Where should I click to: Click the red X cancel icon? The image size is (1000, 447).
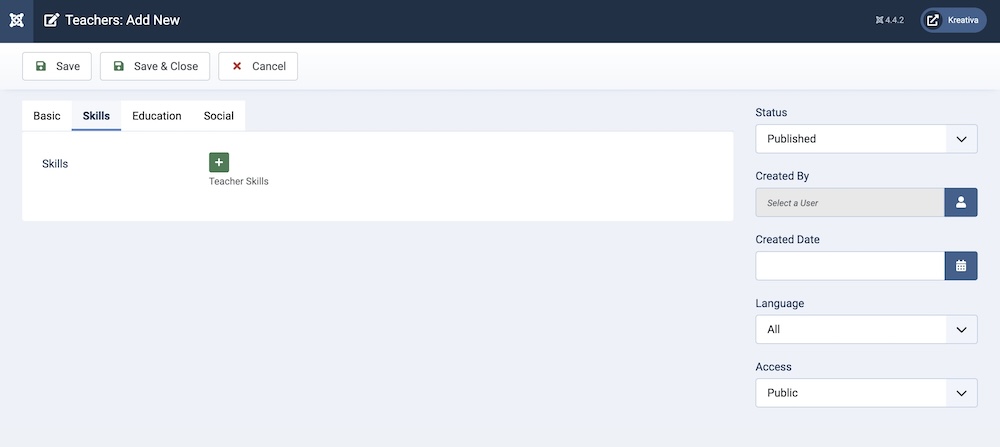(x=237, y=66)
